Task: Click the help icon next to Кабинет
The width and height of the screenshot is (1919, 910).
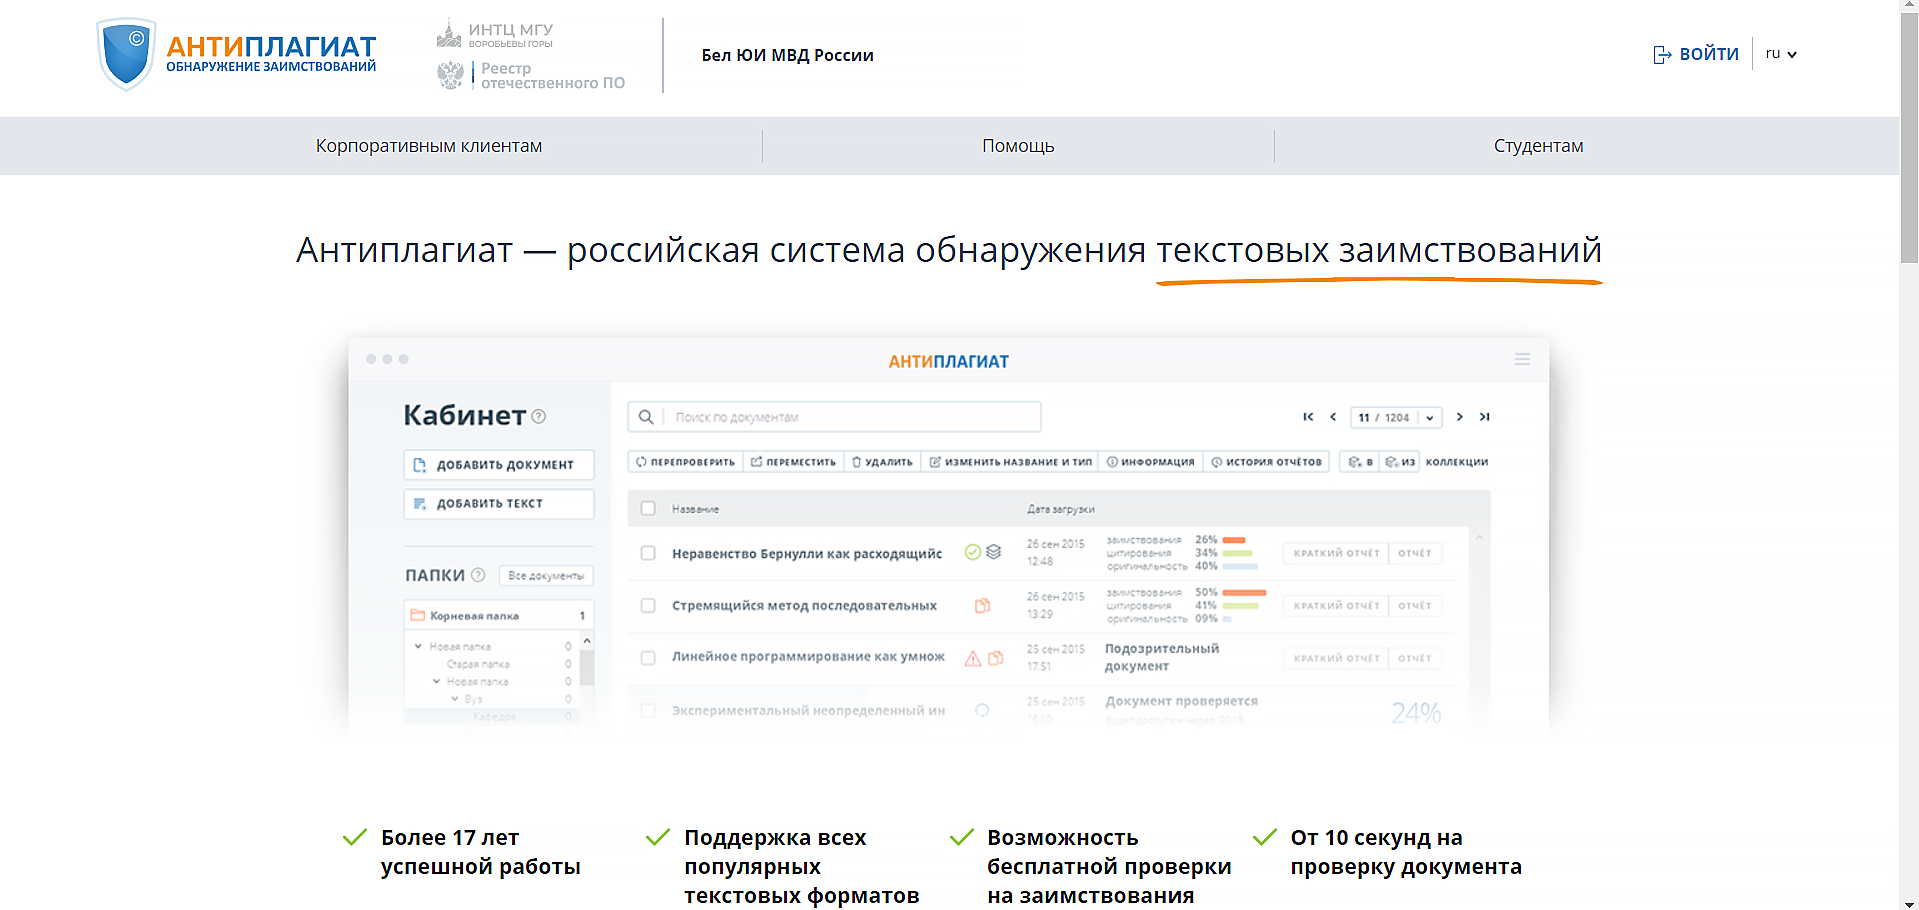Action: click(539, 416)
